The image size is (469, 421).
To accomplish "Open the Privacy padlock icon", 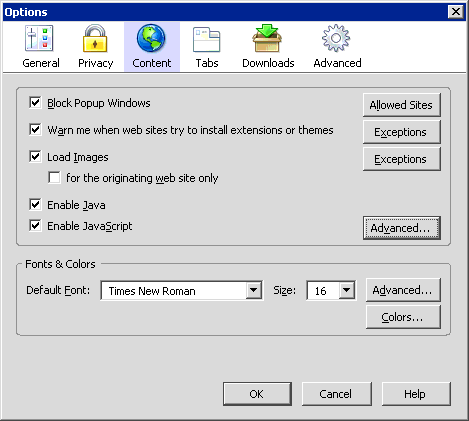I will (x=95, y=38).
